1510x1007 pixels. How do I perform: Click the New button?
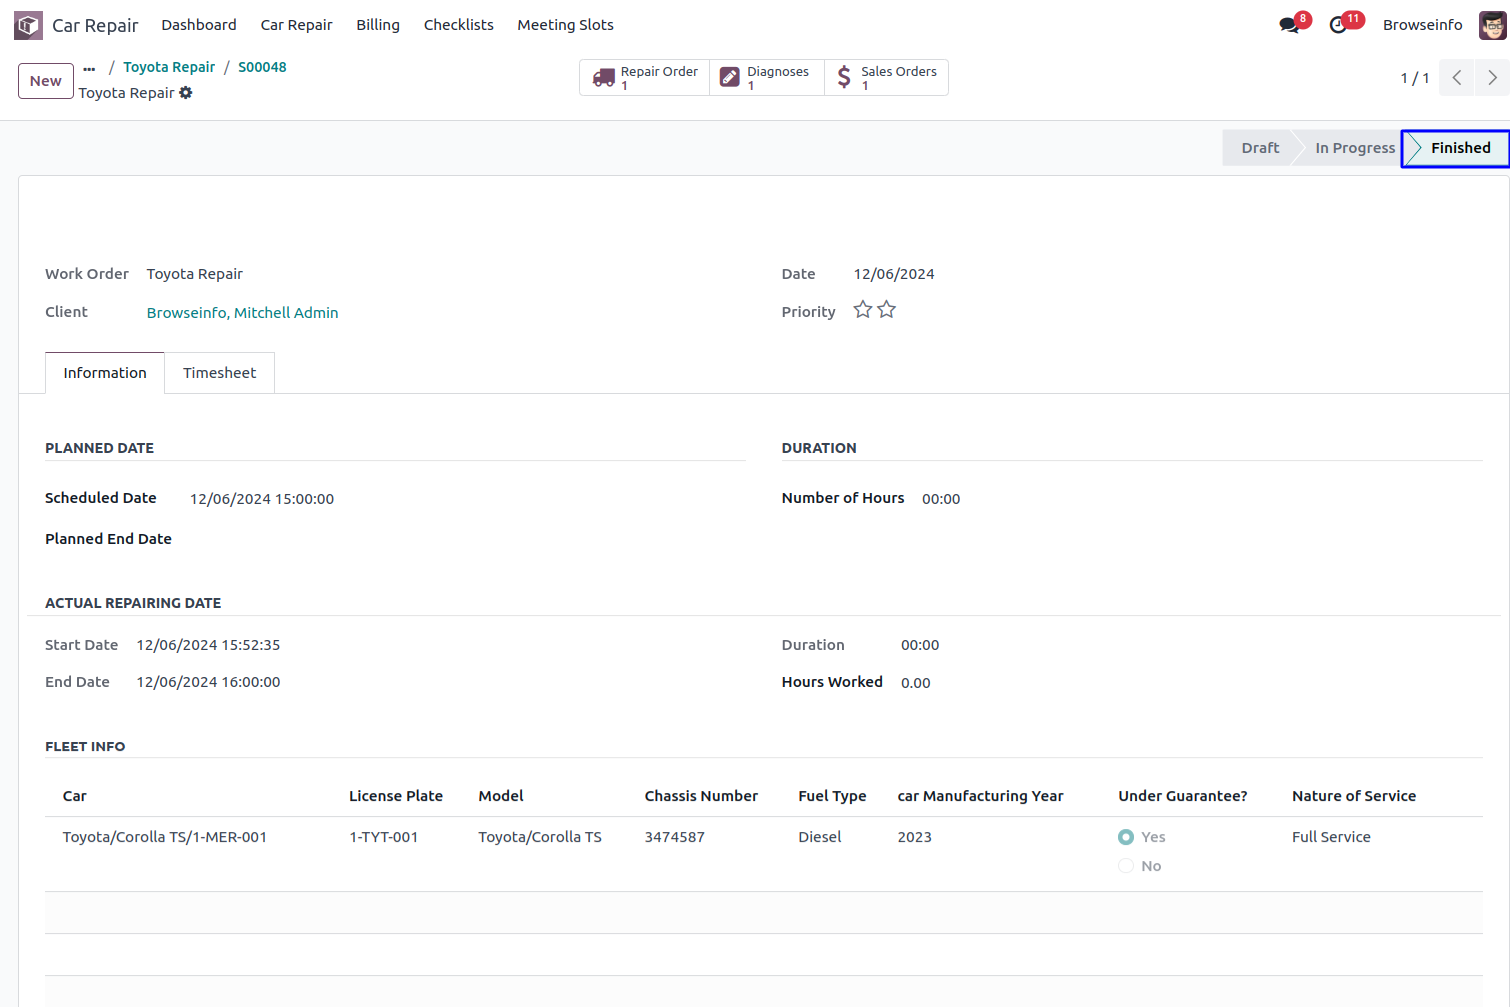tap(46, 81)
